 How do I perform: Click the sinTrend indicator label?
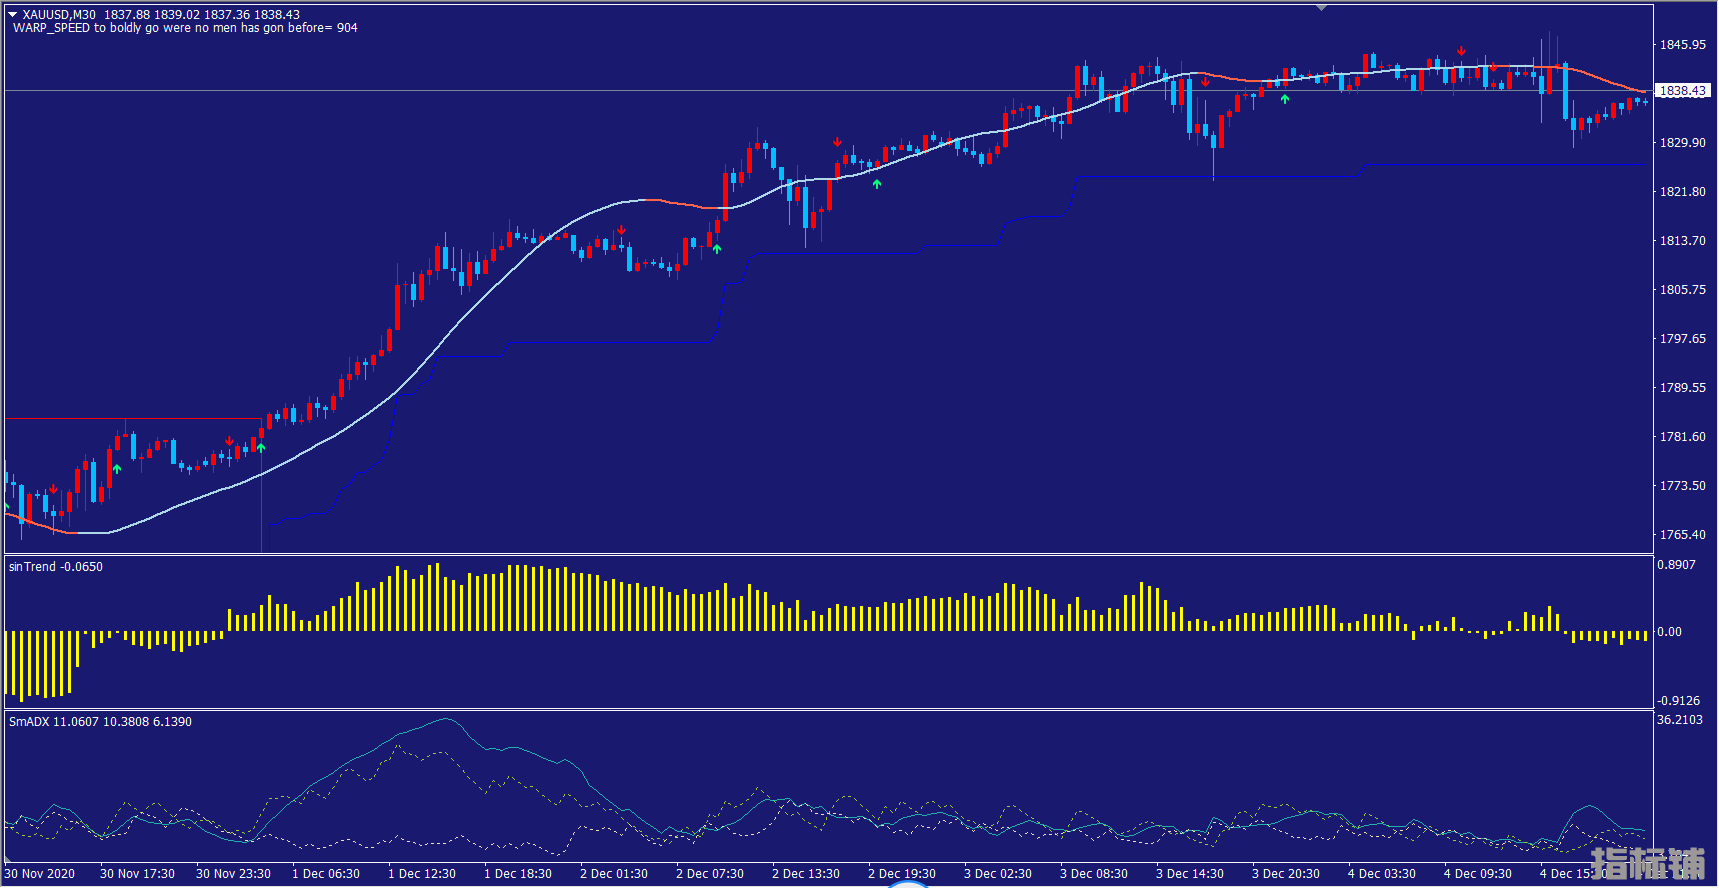[x=56, y=567]
